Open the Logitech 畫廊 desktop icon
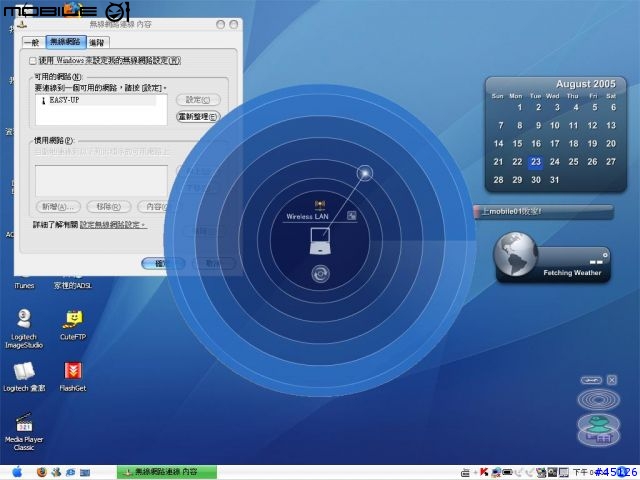This screenshot has width=640, height=480. [x=24, y=377]
